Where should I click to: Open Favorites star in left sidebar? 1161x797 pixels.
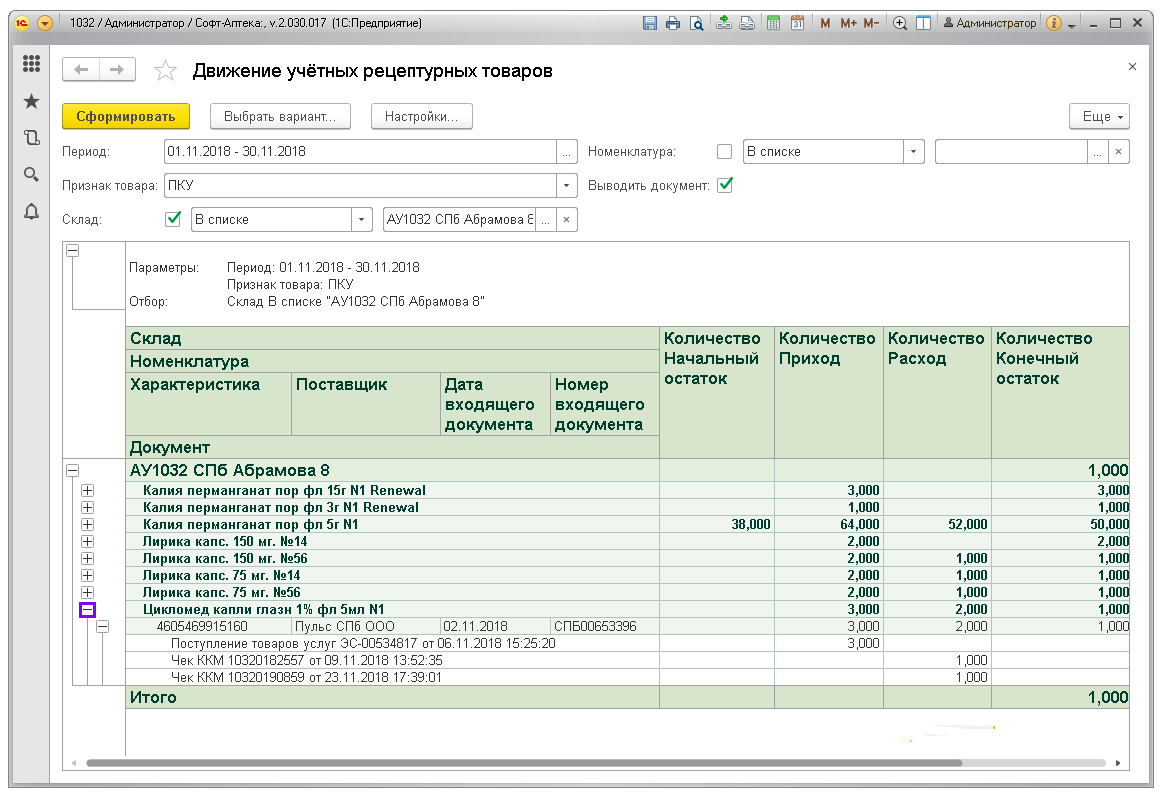(x=31, y=101)
